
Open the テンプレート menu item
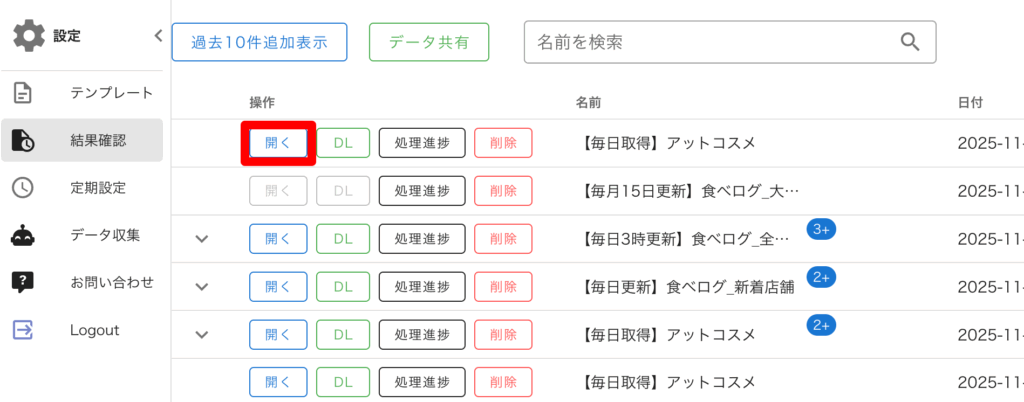(111, 93)
